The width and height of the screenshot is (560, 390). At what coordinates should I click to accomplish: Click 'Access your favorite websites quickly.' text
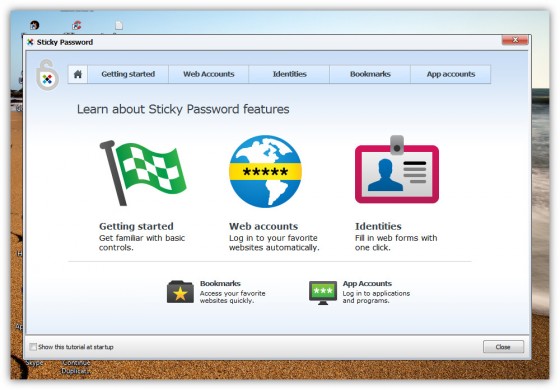(x=232, y=297)
